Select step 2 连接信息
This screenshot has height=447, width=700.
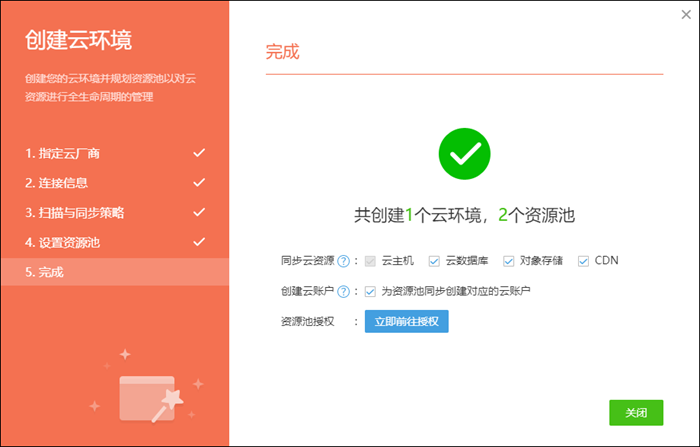(56, 183)
